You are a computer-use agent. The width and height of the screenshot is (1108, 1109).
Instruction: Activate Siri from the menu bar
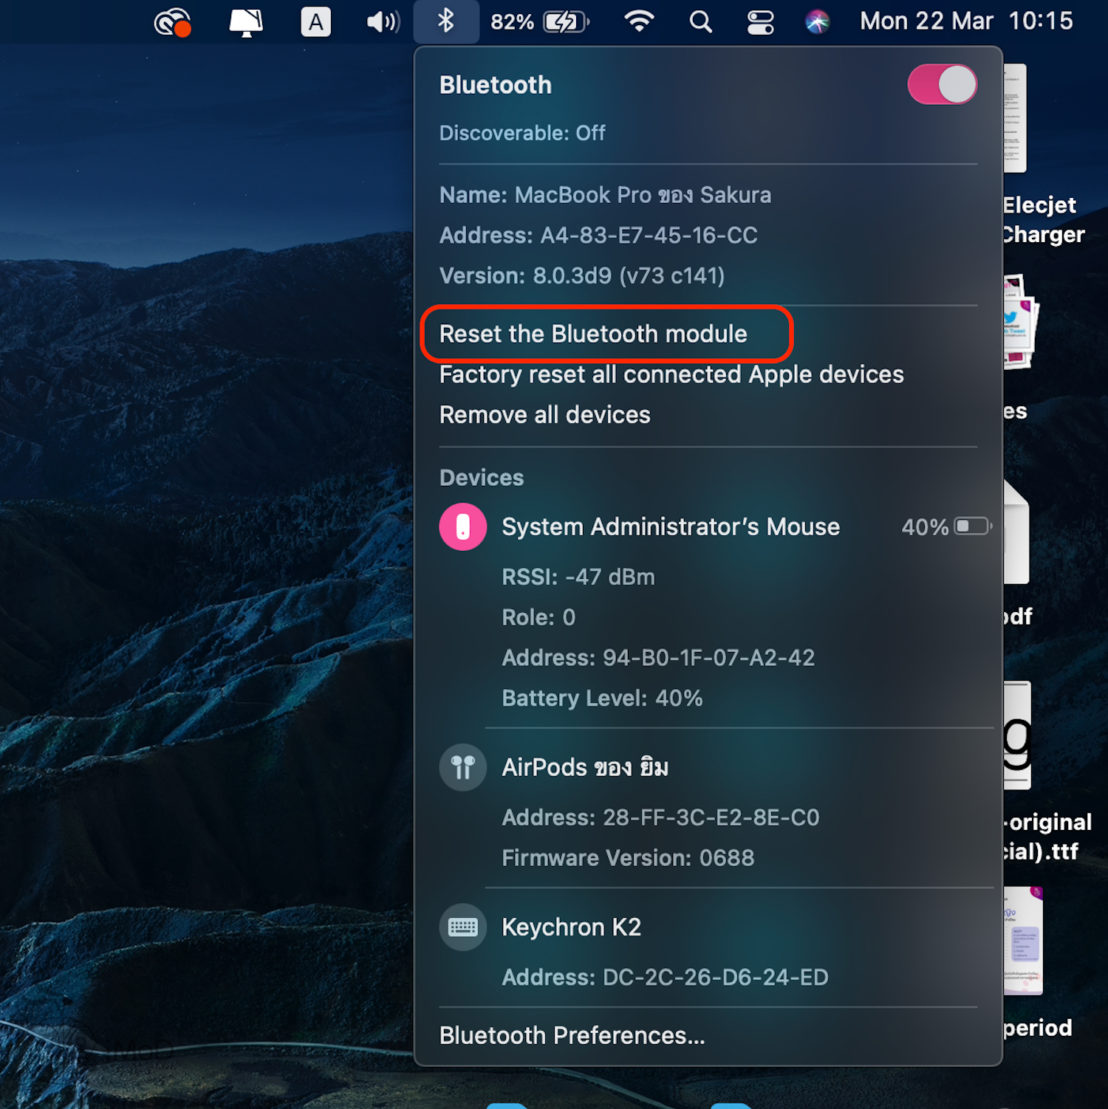coord(817,21)
